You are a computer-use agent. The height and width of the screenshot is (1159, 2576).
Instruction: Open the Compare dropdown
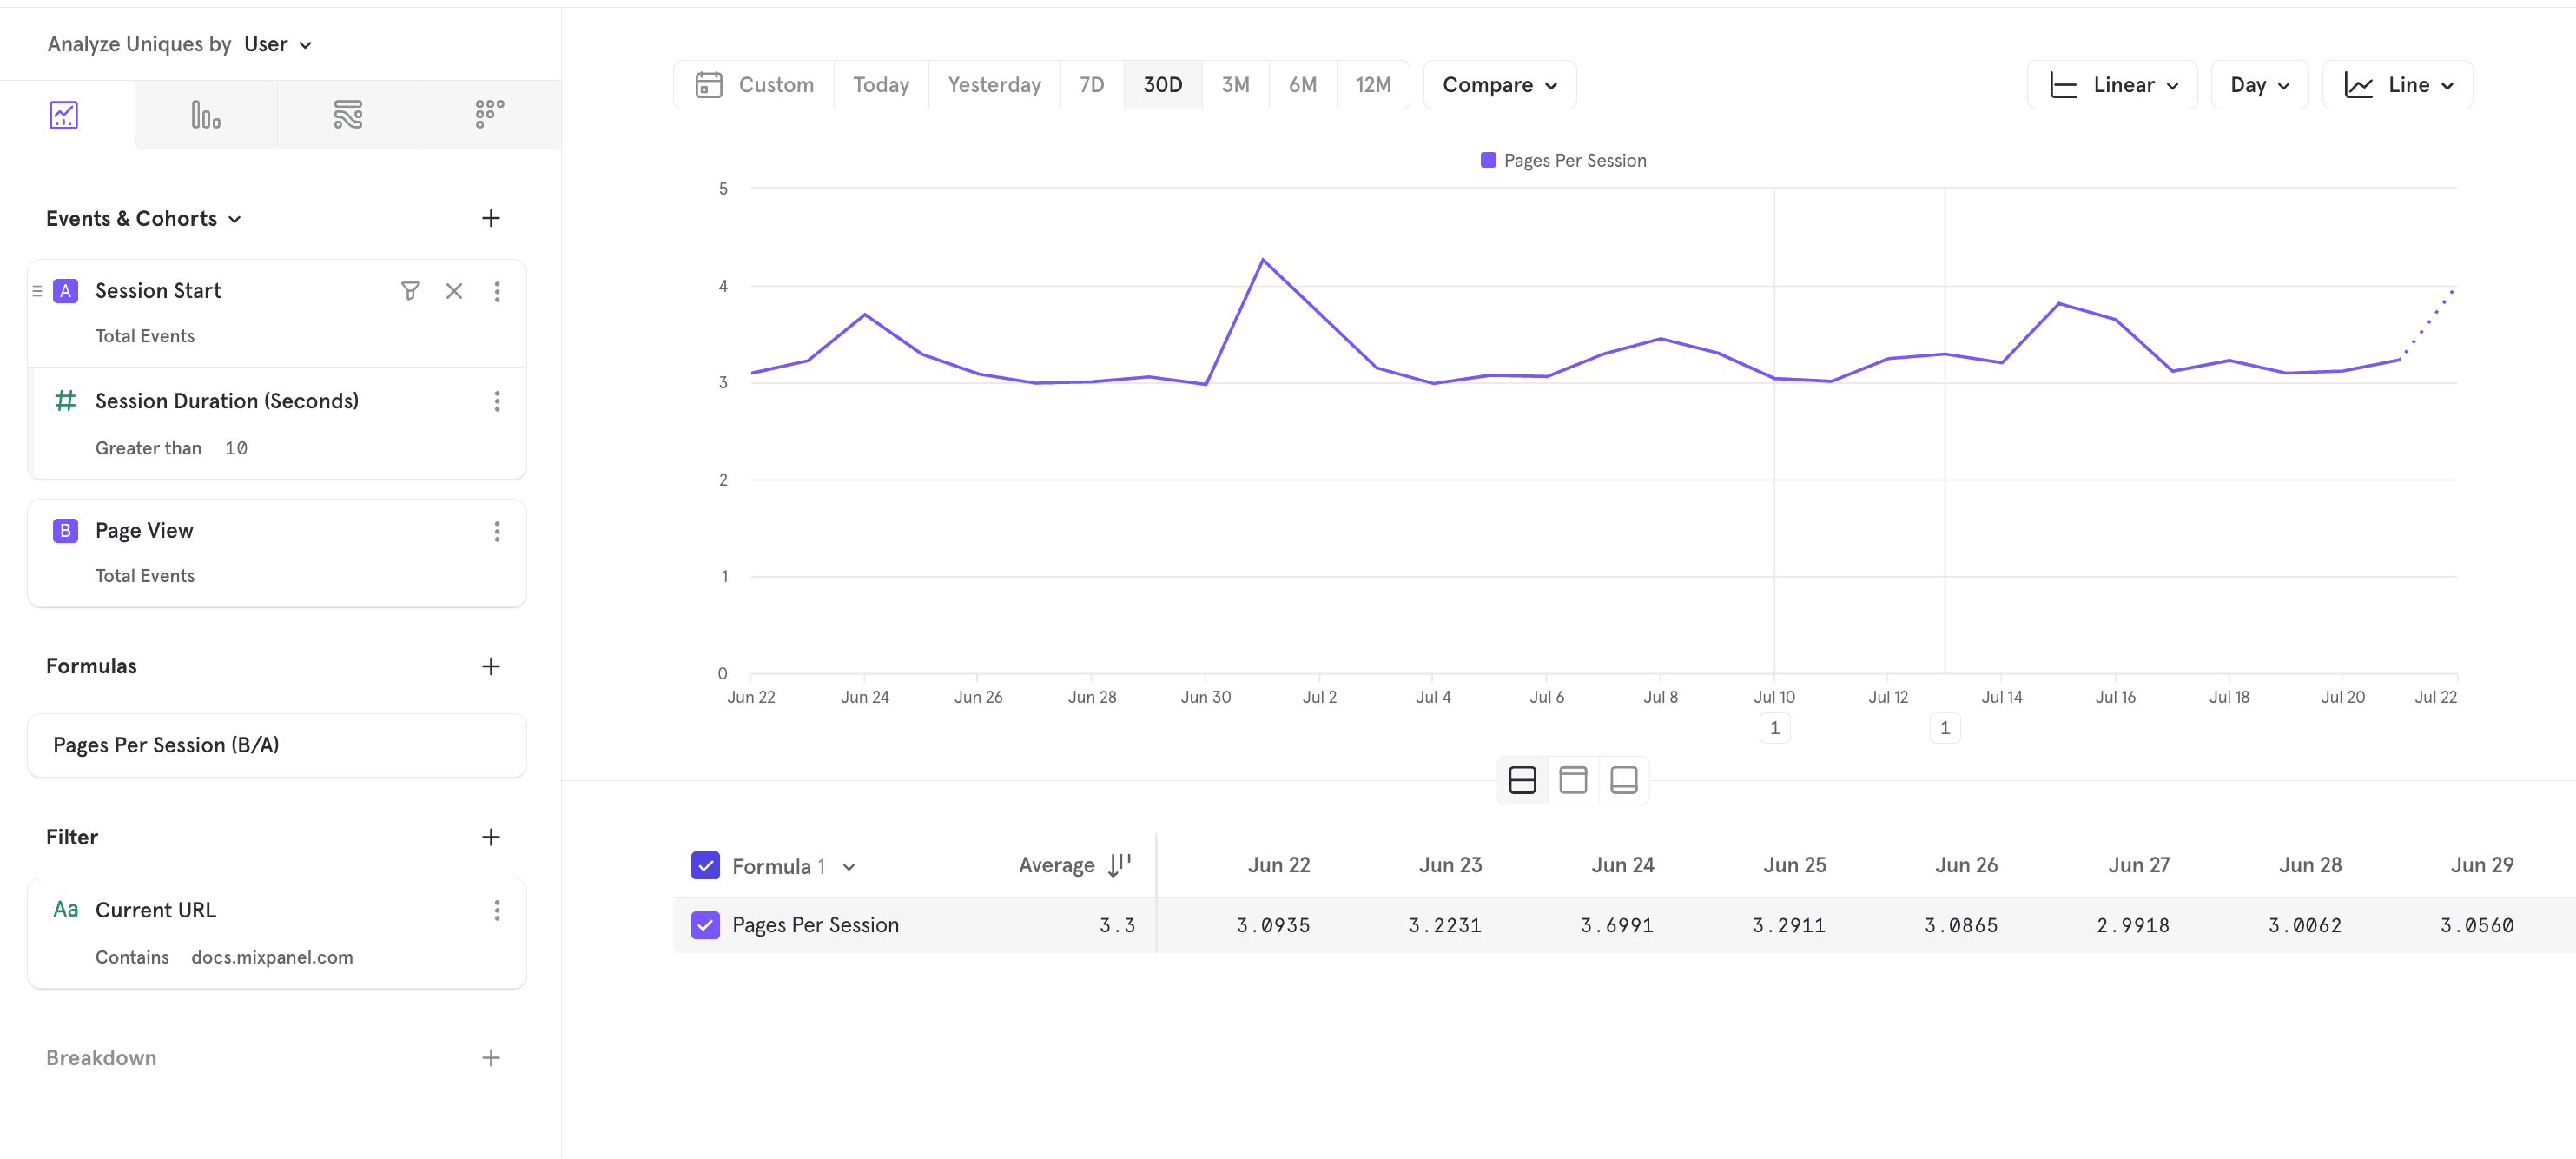[1499, 85]
